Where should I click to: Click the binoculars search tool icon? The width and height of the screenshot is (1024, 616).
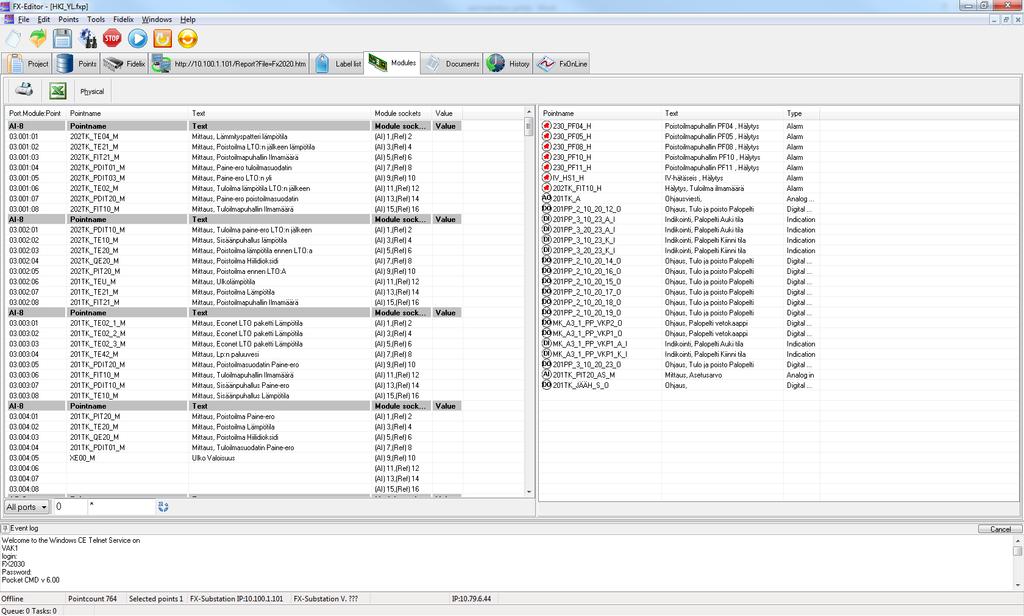pos(88,39)
